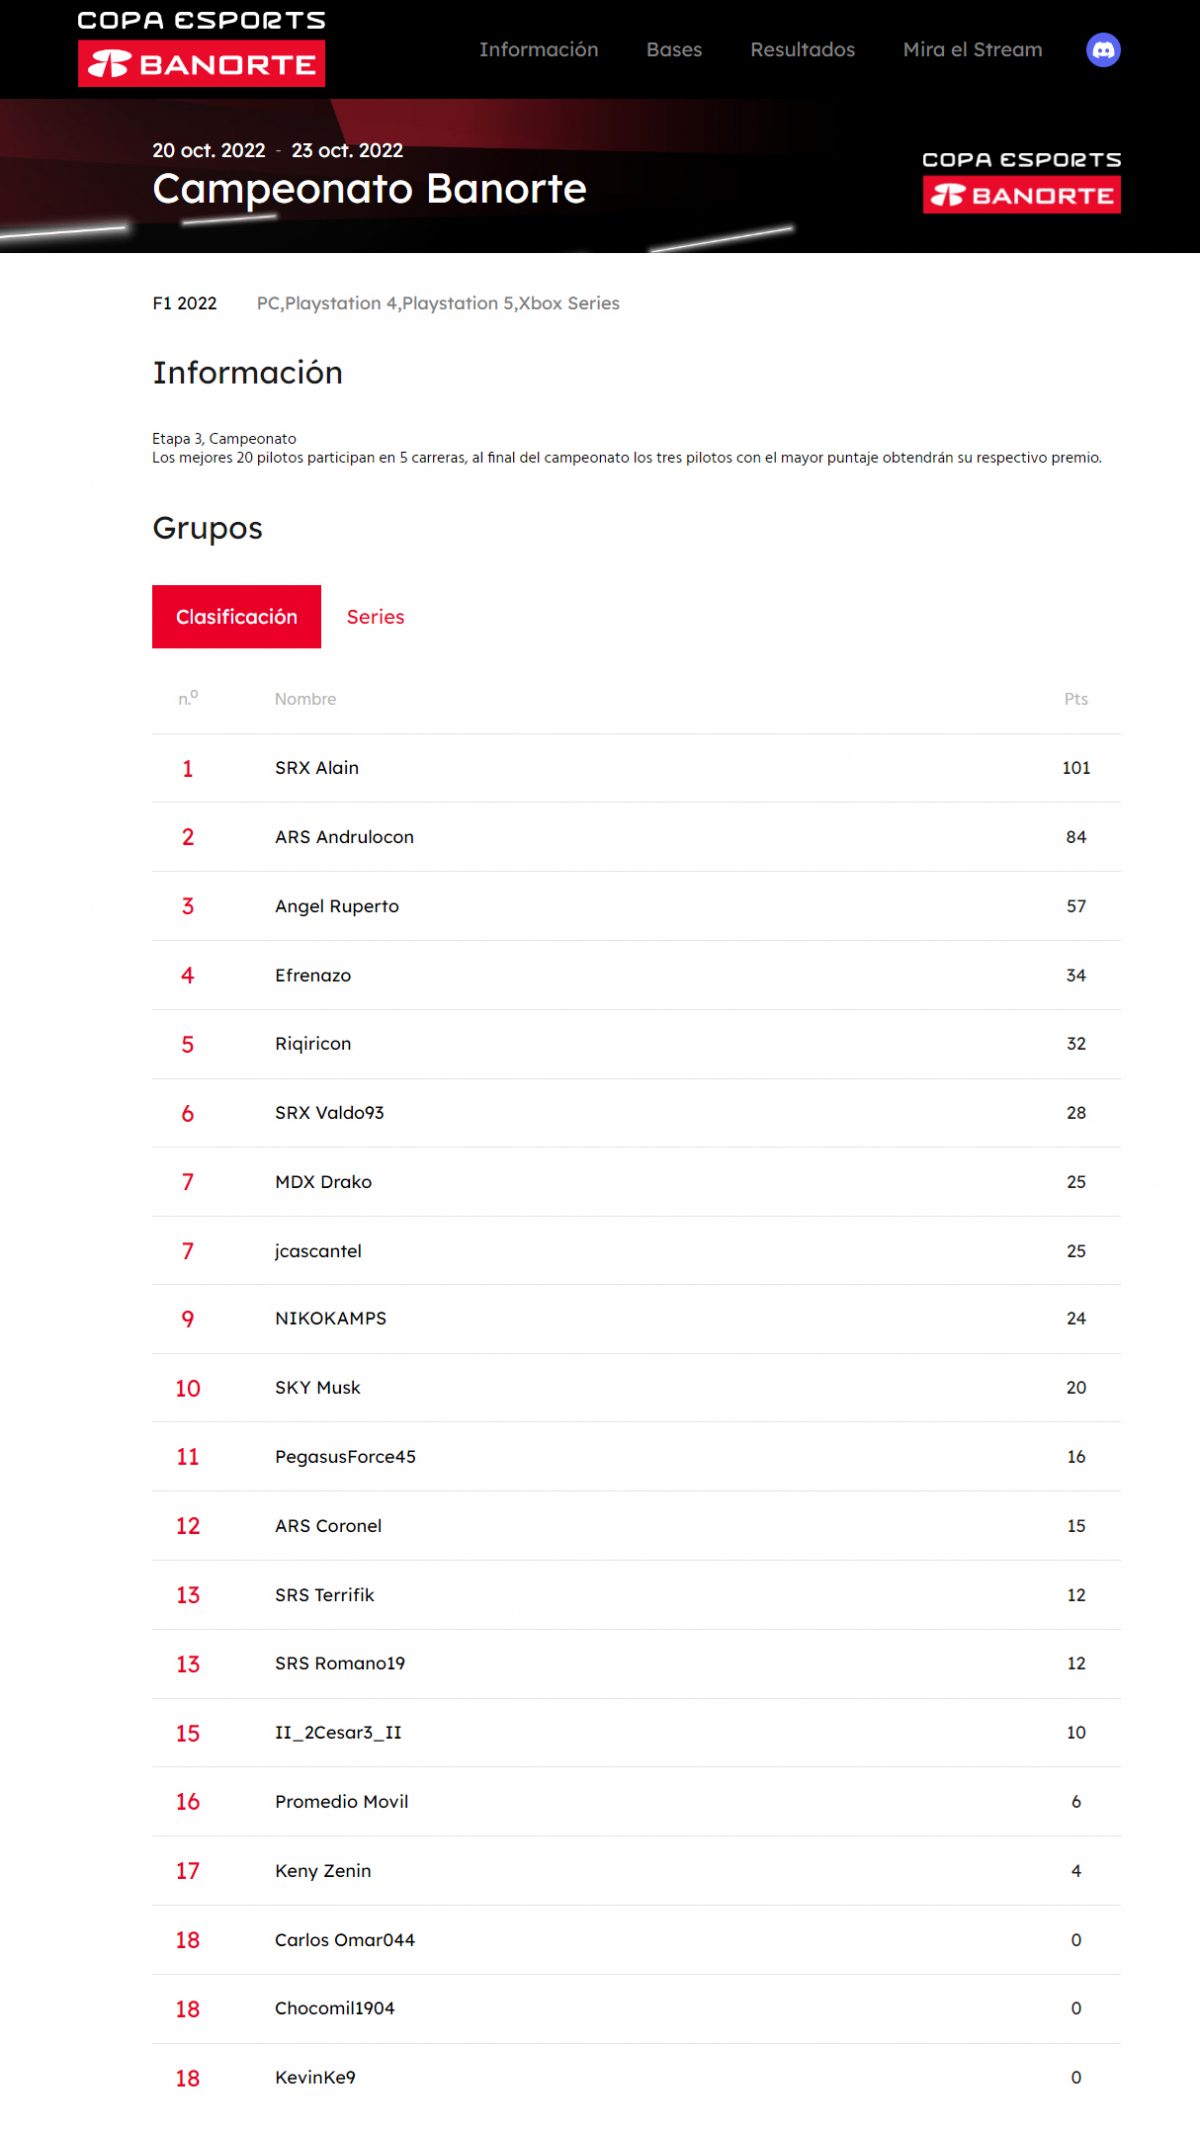1200x2131 pixels.
Task: Click on NIKOKAMPS in the standings
Action: 330,1319
